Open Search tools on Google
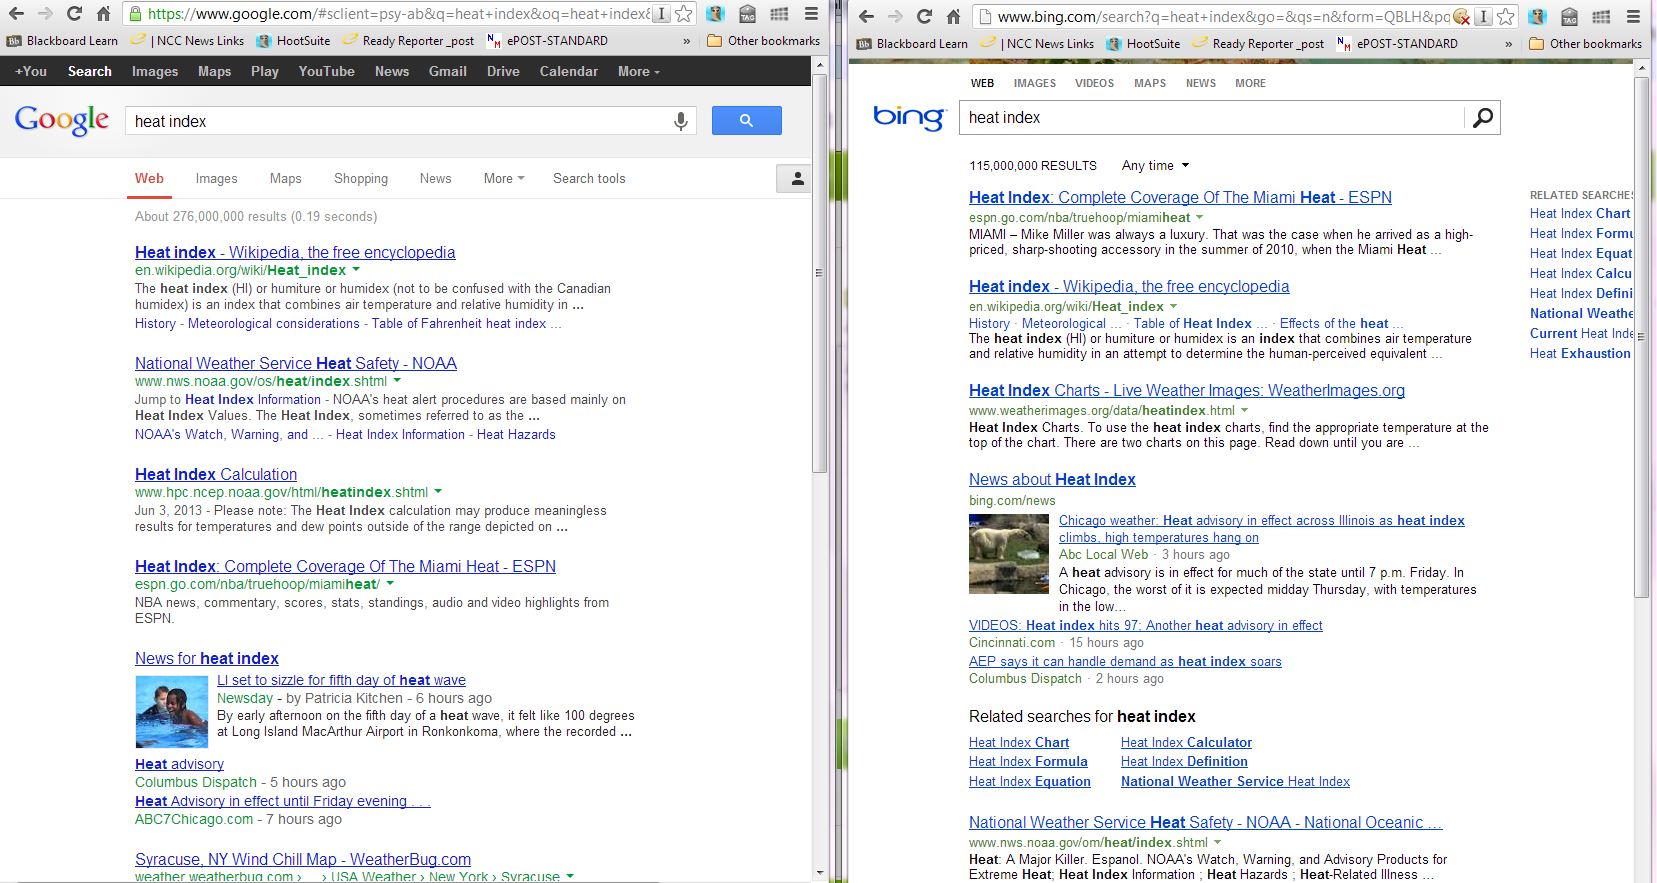This screenshot has height=883, width=1657. [x=589, y=178]
